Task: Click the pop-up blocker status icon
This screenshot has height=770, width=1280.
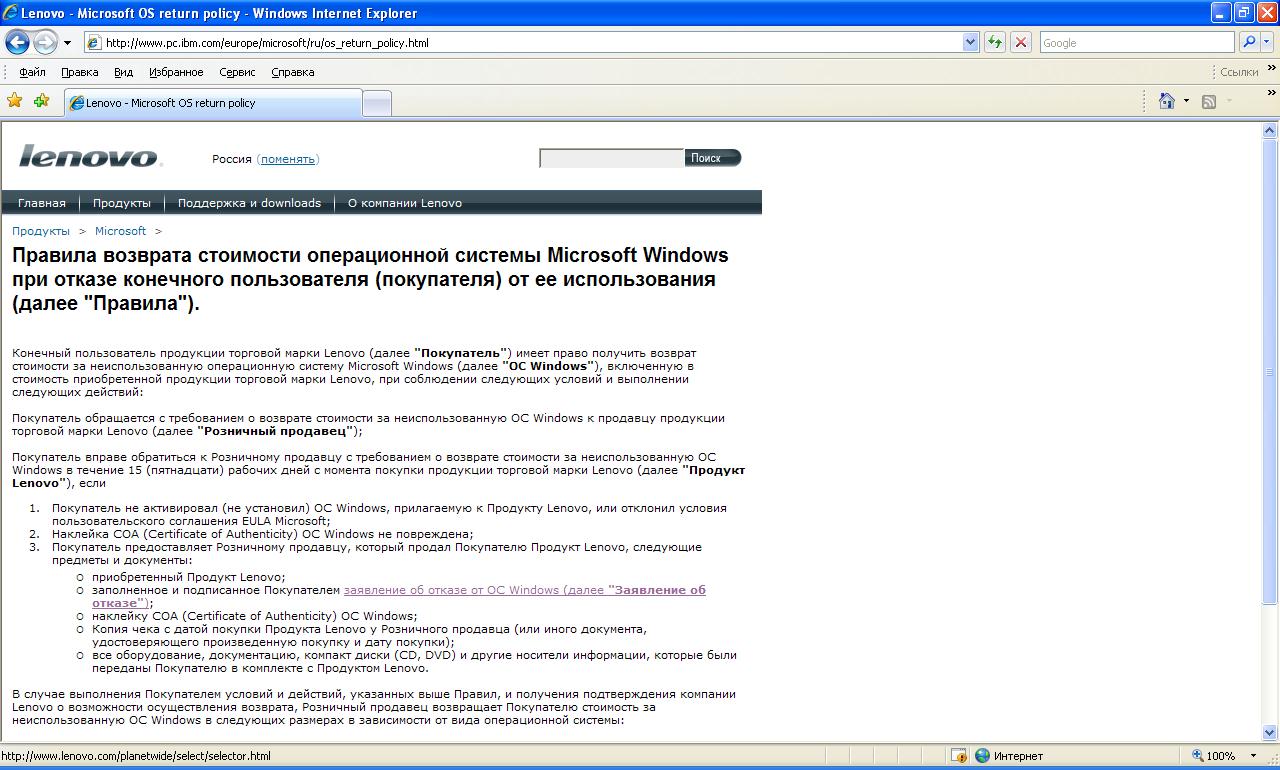Action: (x=958, y=756)
